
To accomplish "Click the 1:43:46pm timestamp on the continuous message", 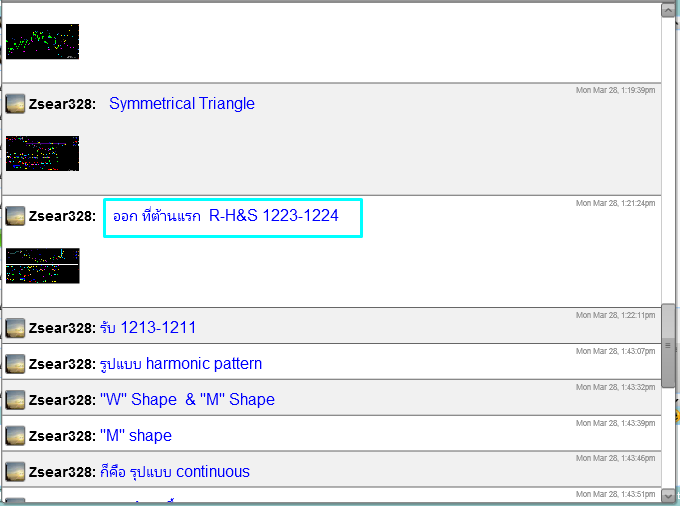I will [x=615, y=458].
